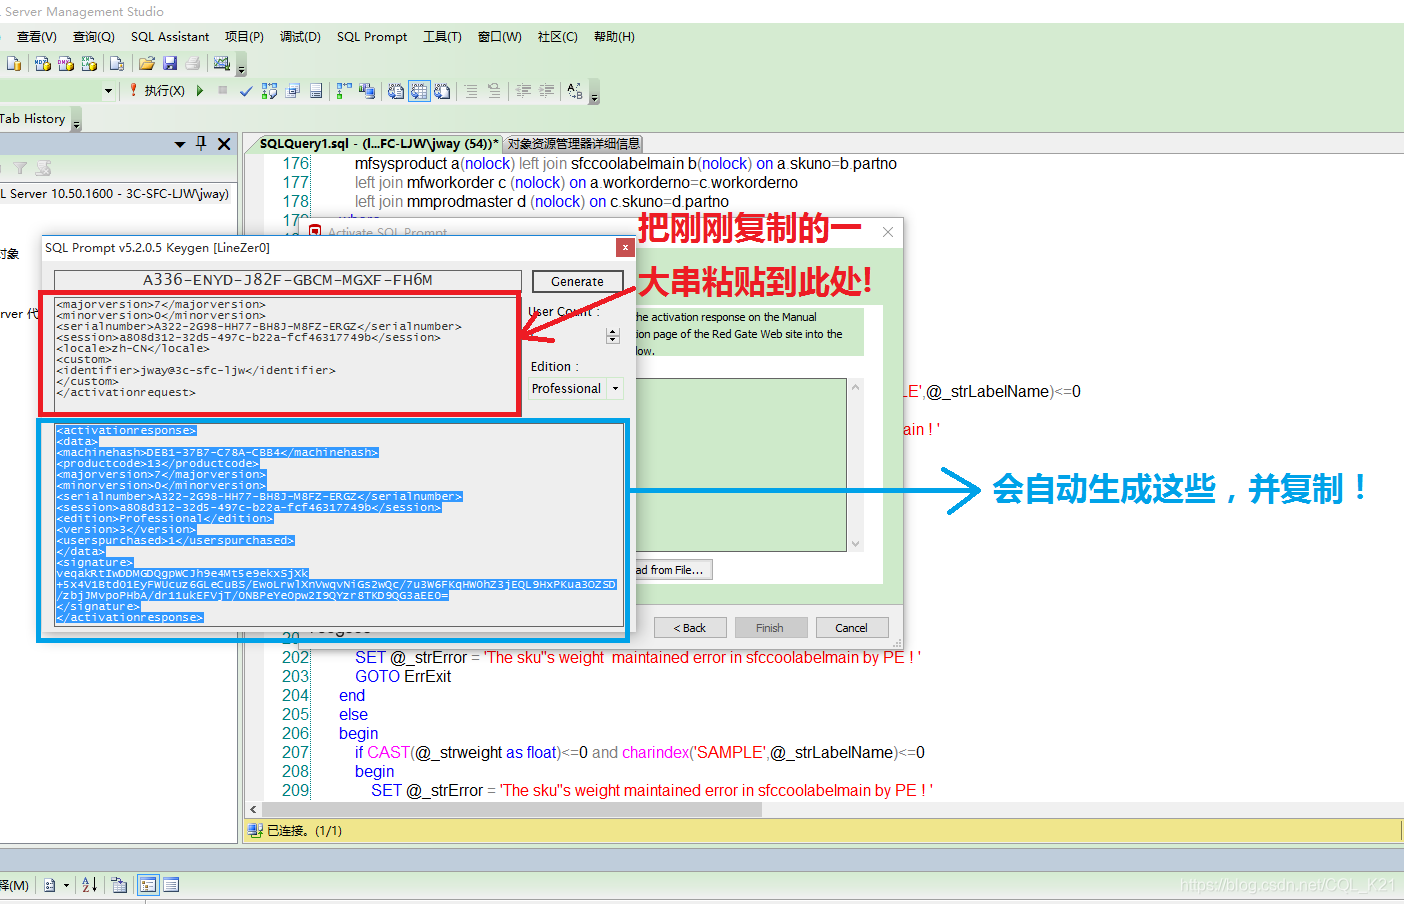Open the 查询(Q) menu

click(x=94, y=37)
